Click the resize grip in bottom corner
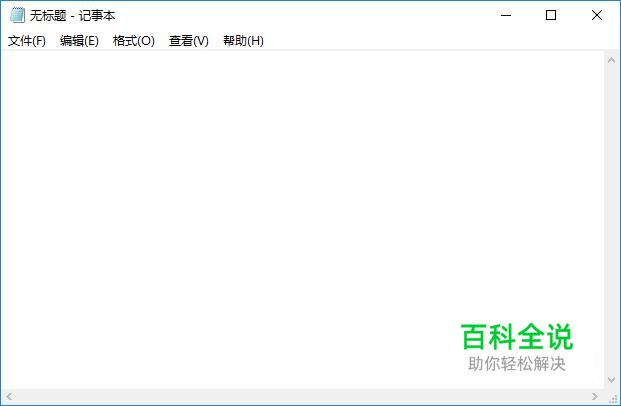 612,397
